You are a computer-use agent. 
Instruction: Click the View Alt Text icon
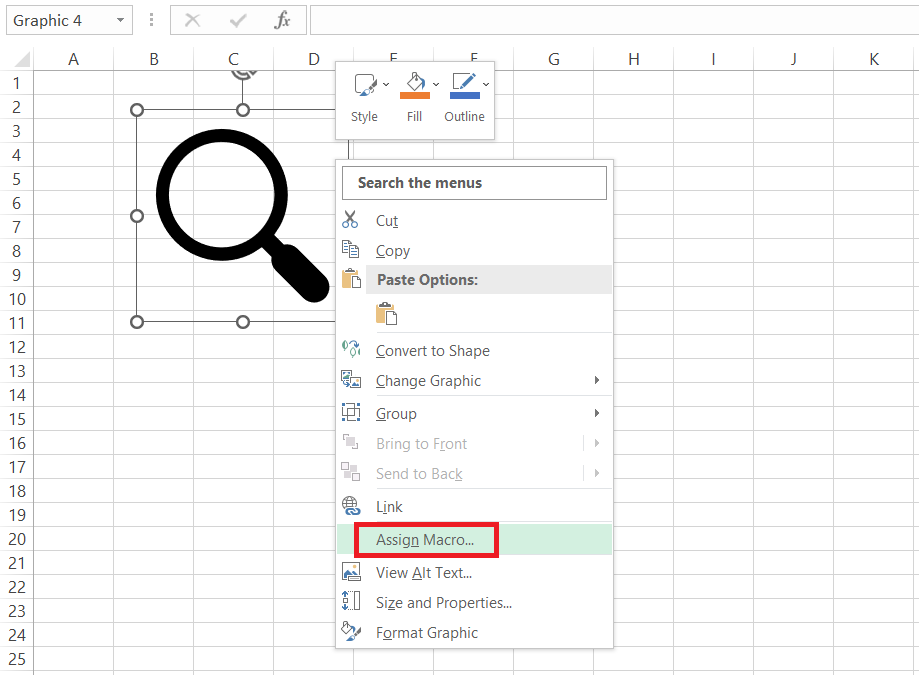pyautogui.click(x=350, y=572)
